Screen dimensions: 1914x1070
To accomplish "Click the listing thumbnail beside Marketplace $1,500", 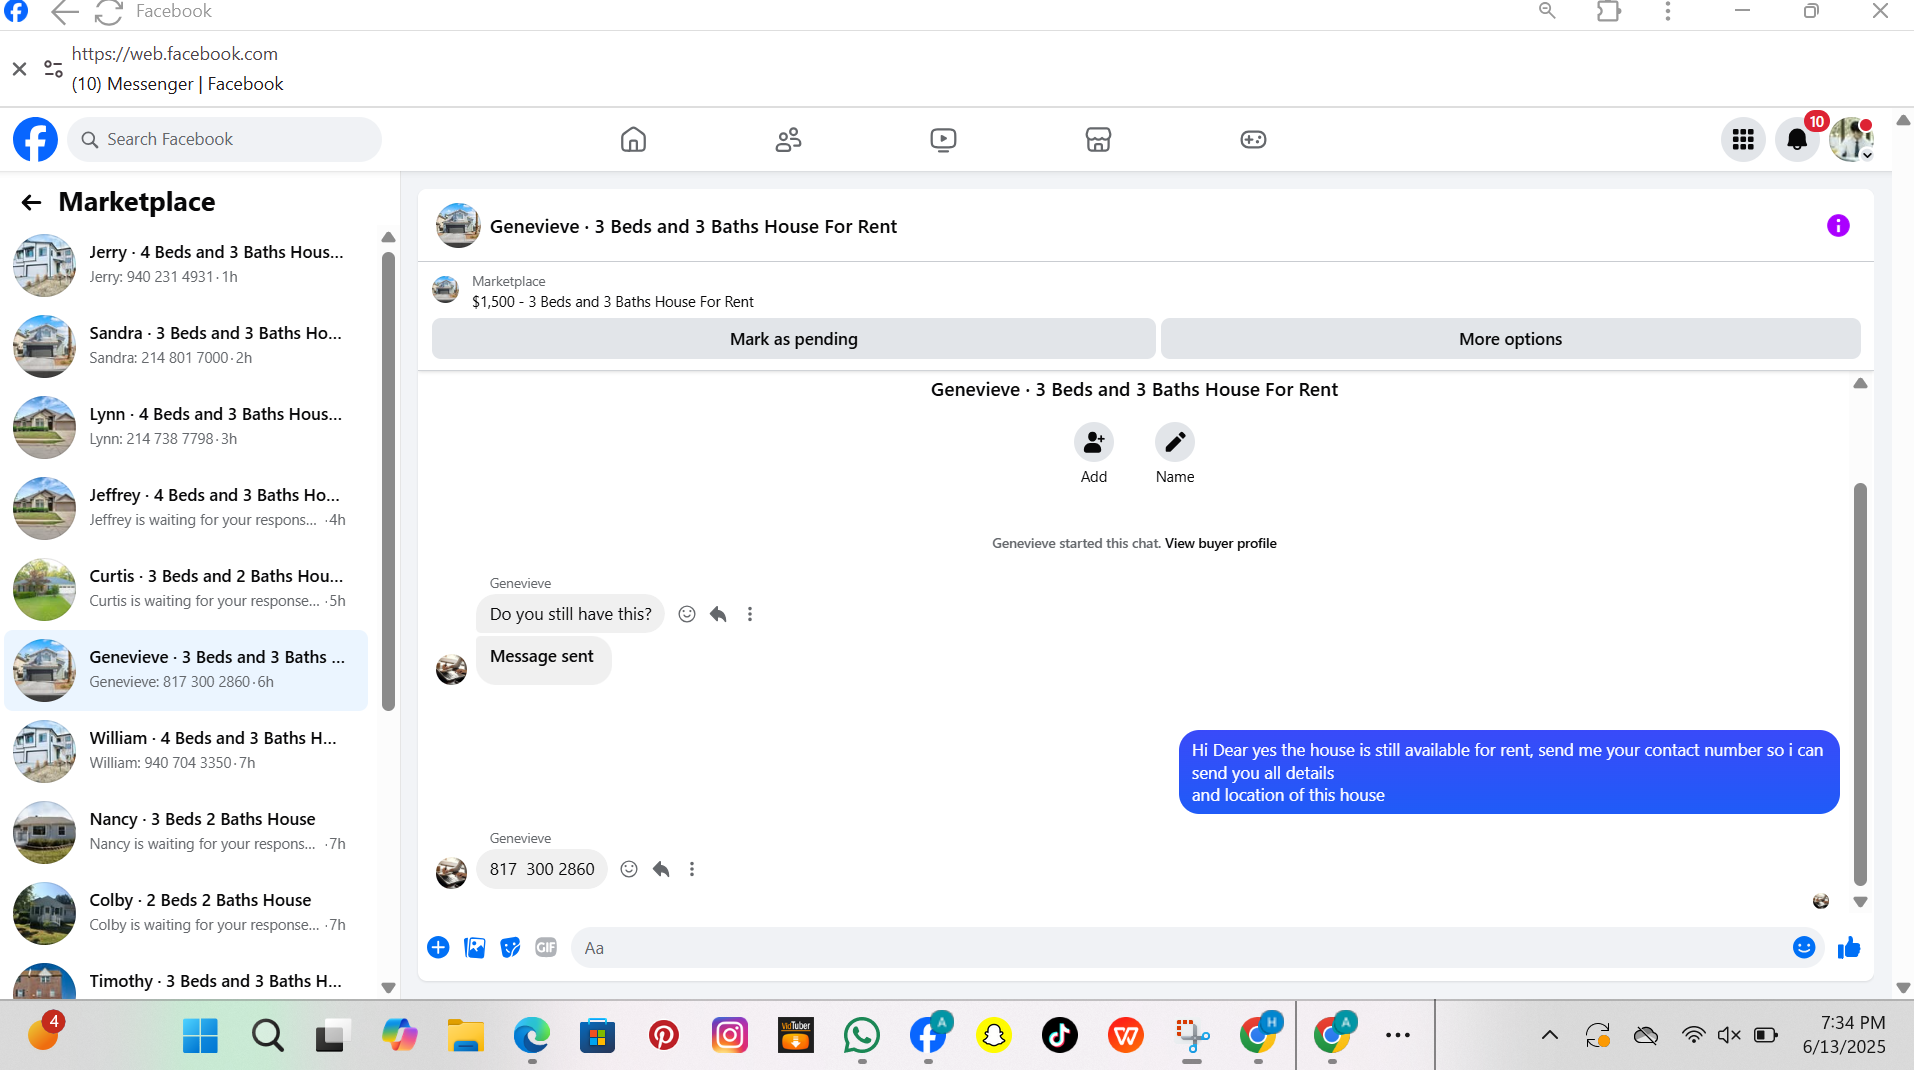I will [x=446, y=290].
